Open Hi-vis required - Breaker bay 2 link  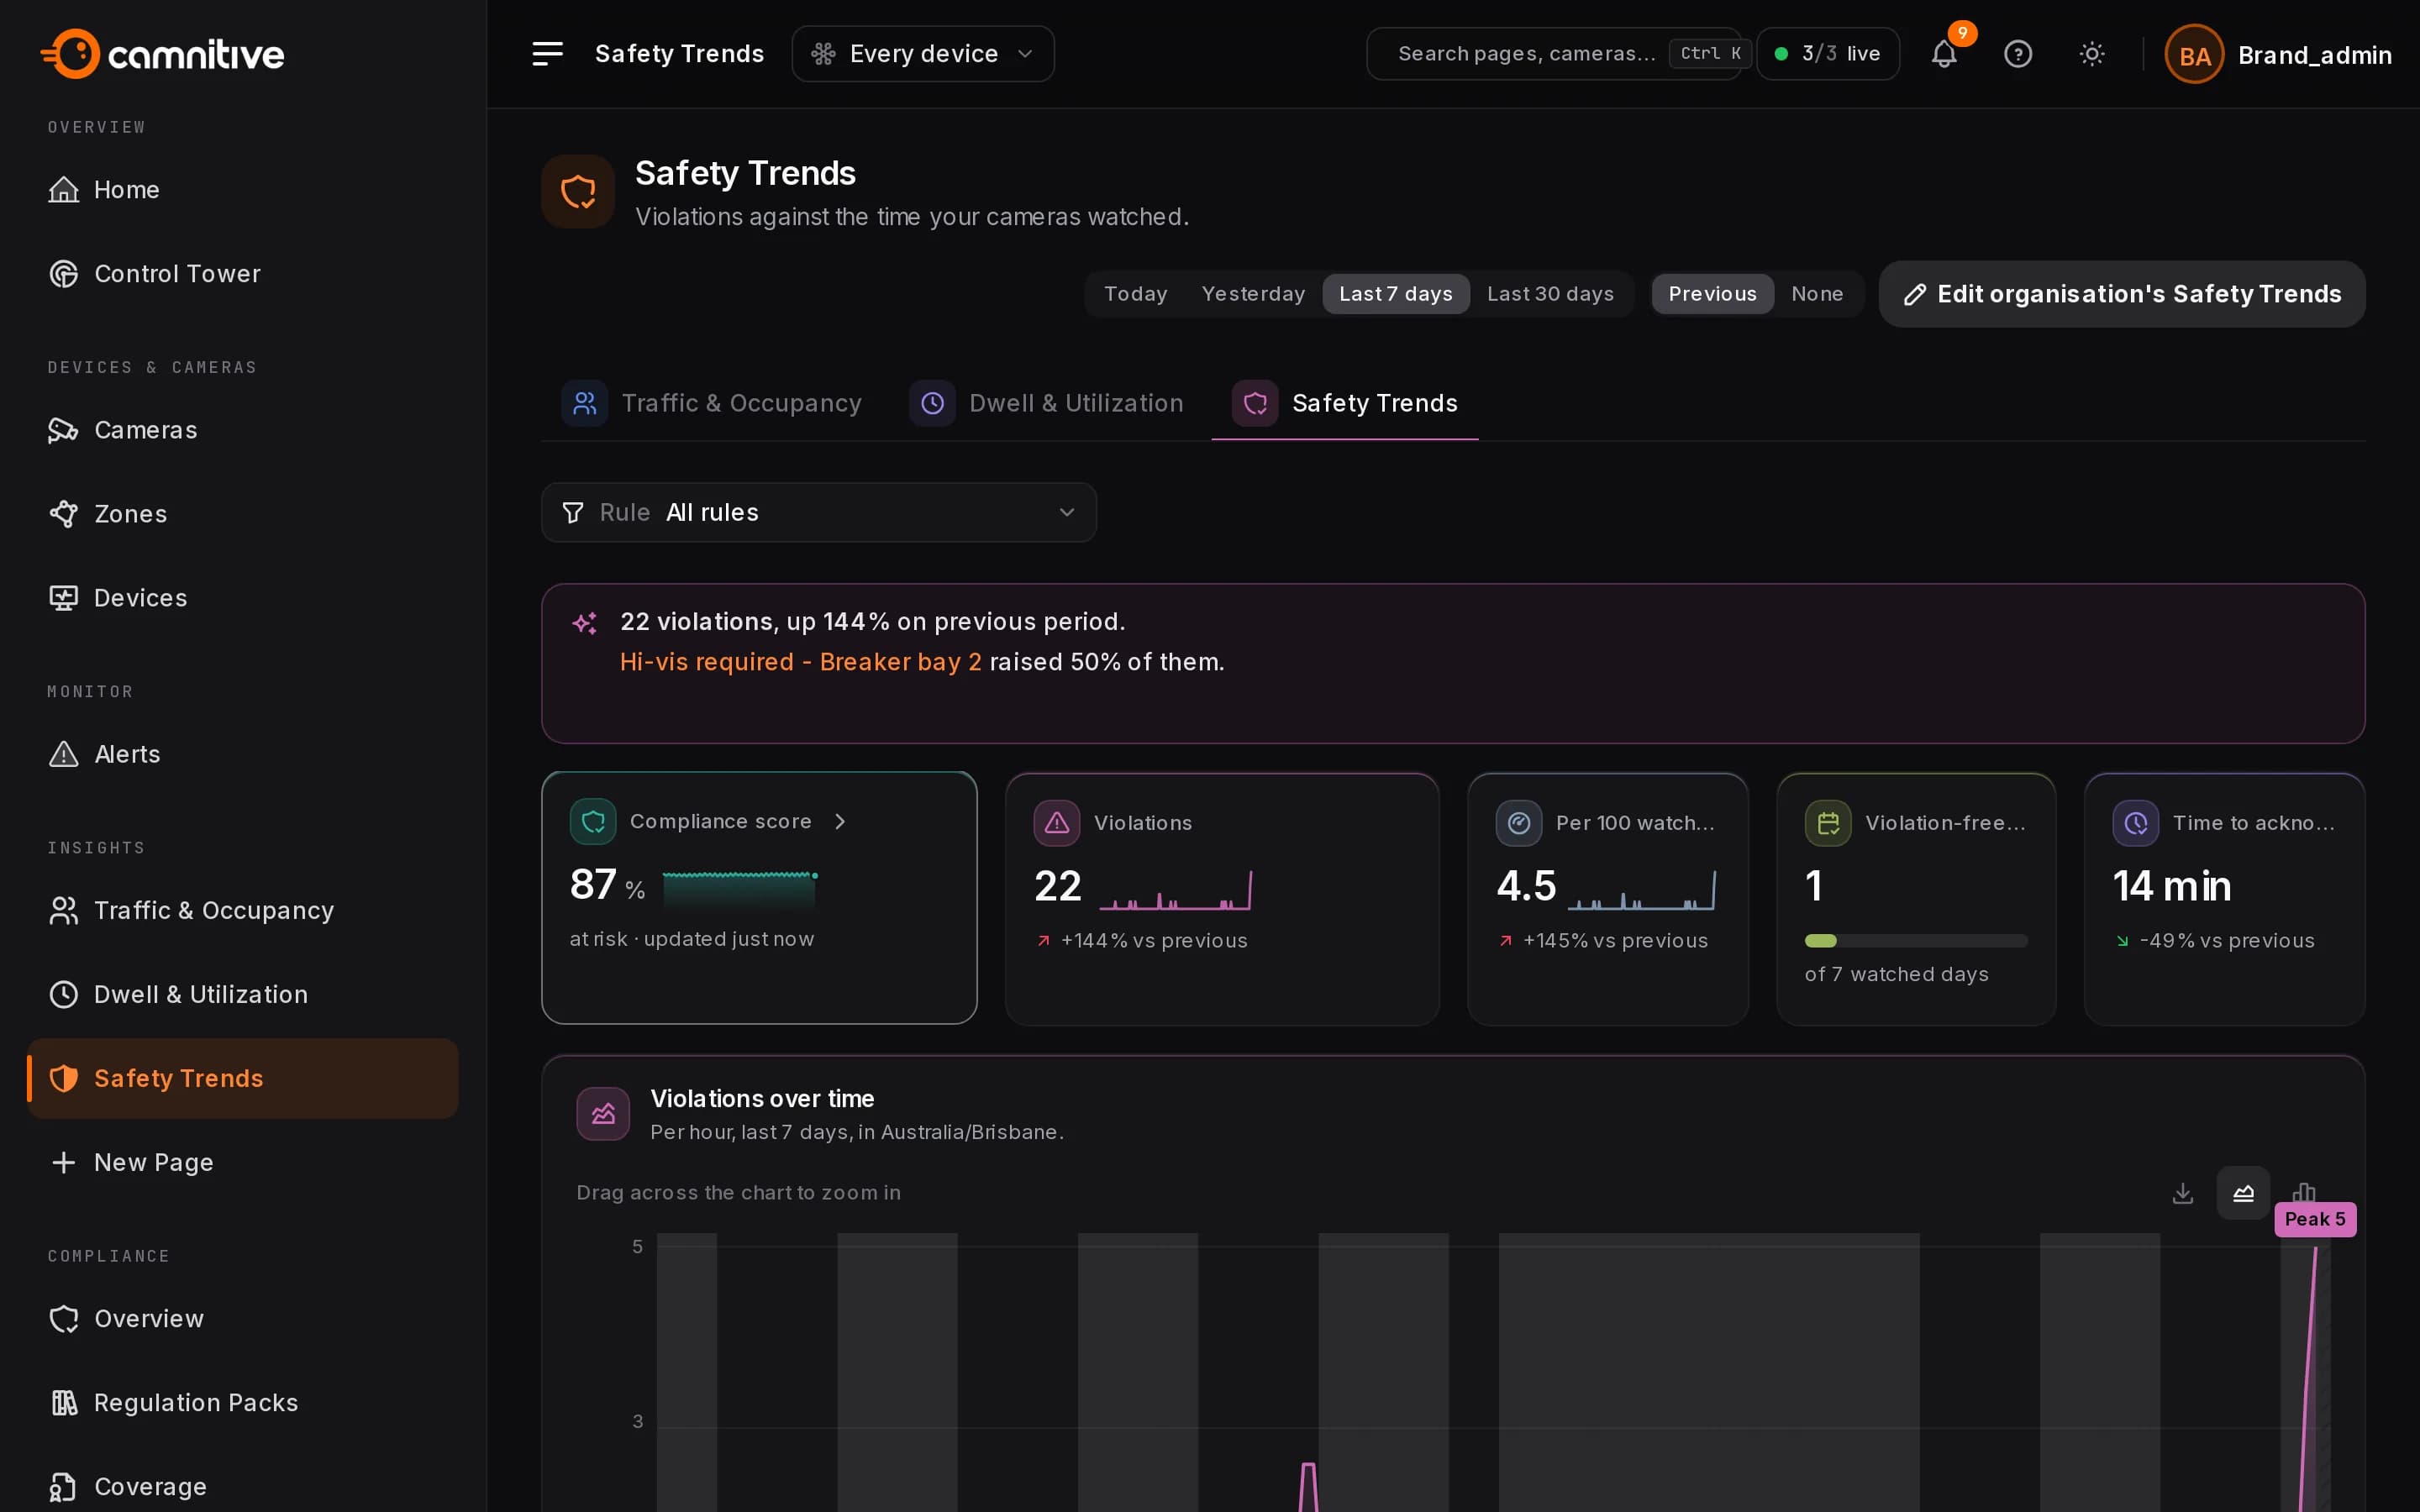(x=800, y=662)
